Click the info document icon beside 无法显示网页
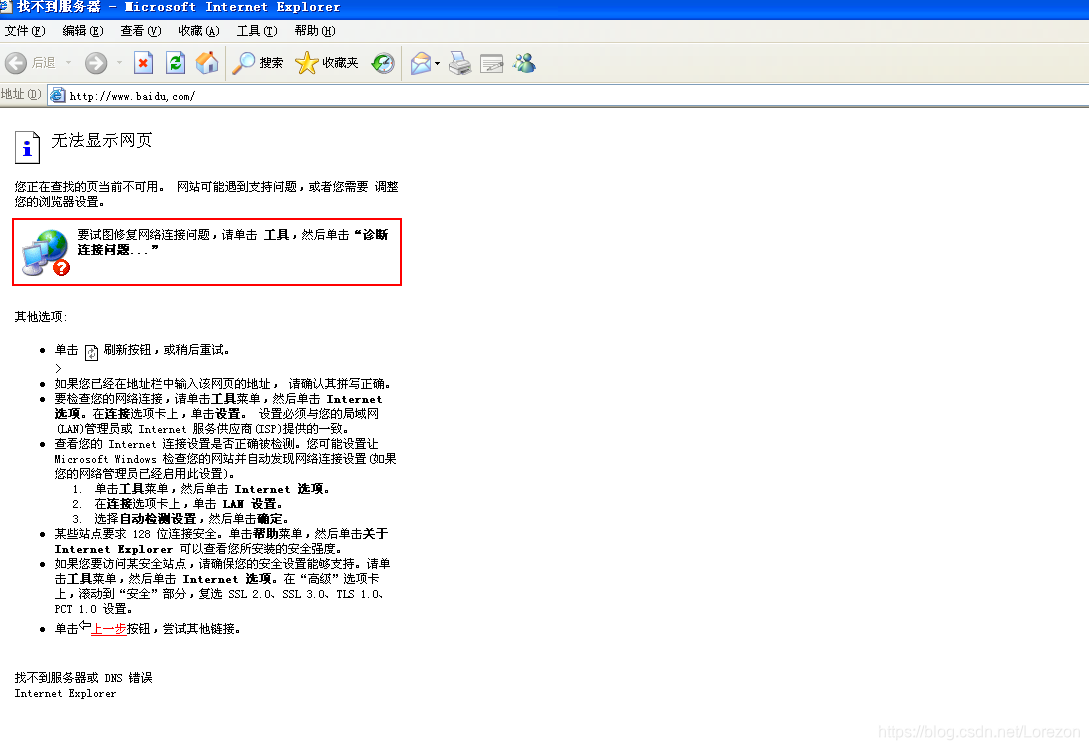1089x750 pixels. 27,147
